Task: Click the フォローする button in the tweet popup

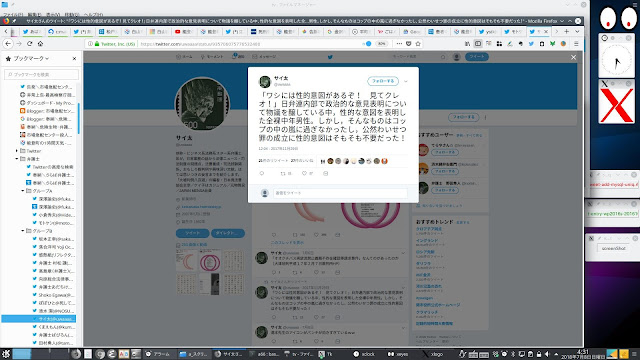Action: 383,81
